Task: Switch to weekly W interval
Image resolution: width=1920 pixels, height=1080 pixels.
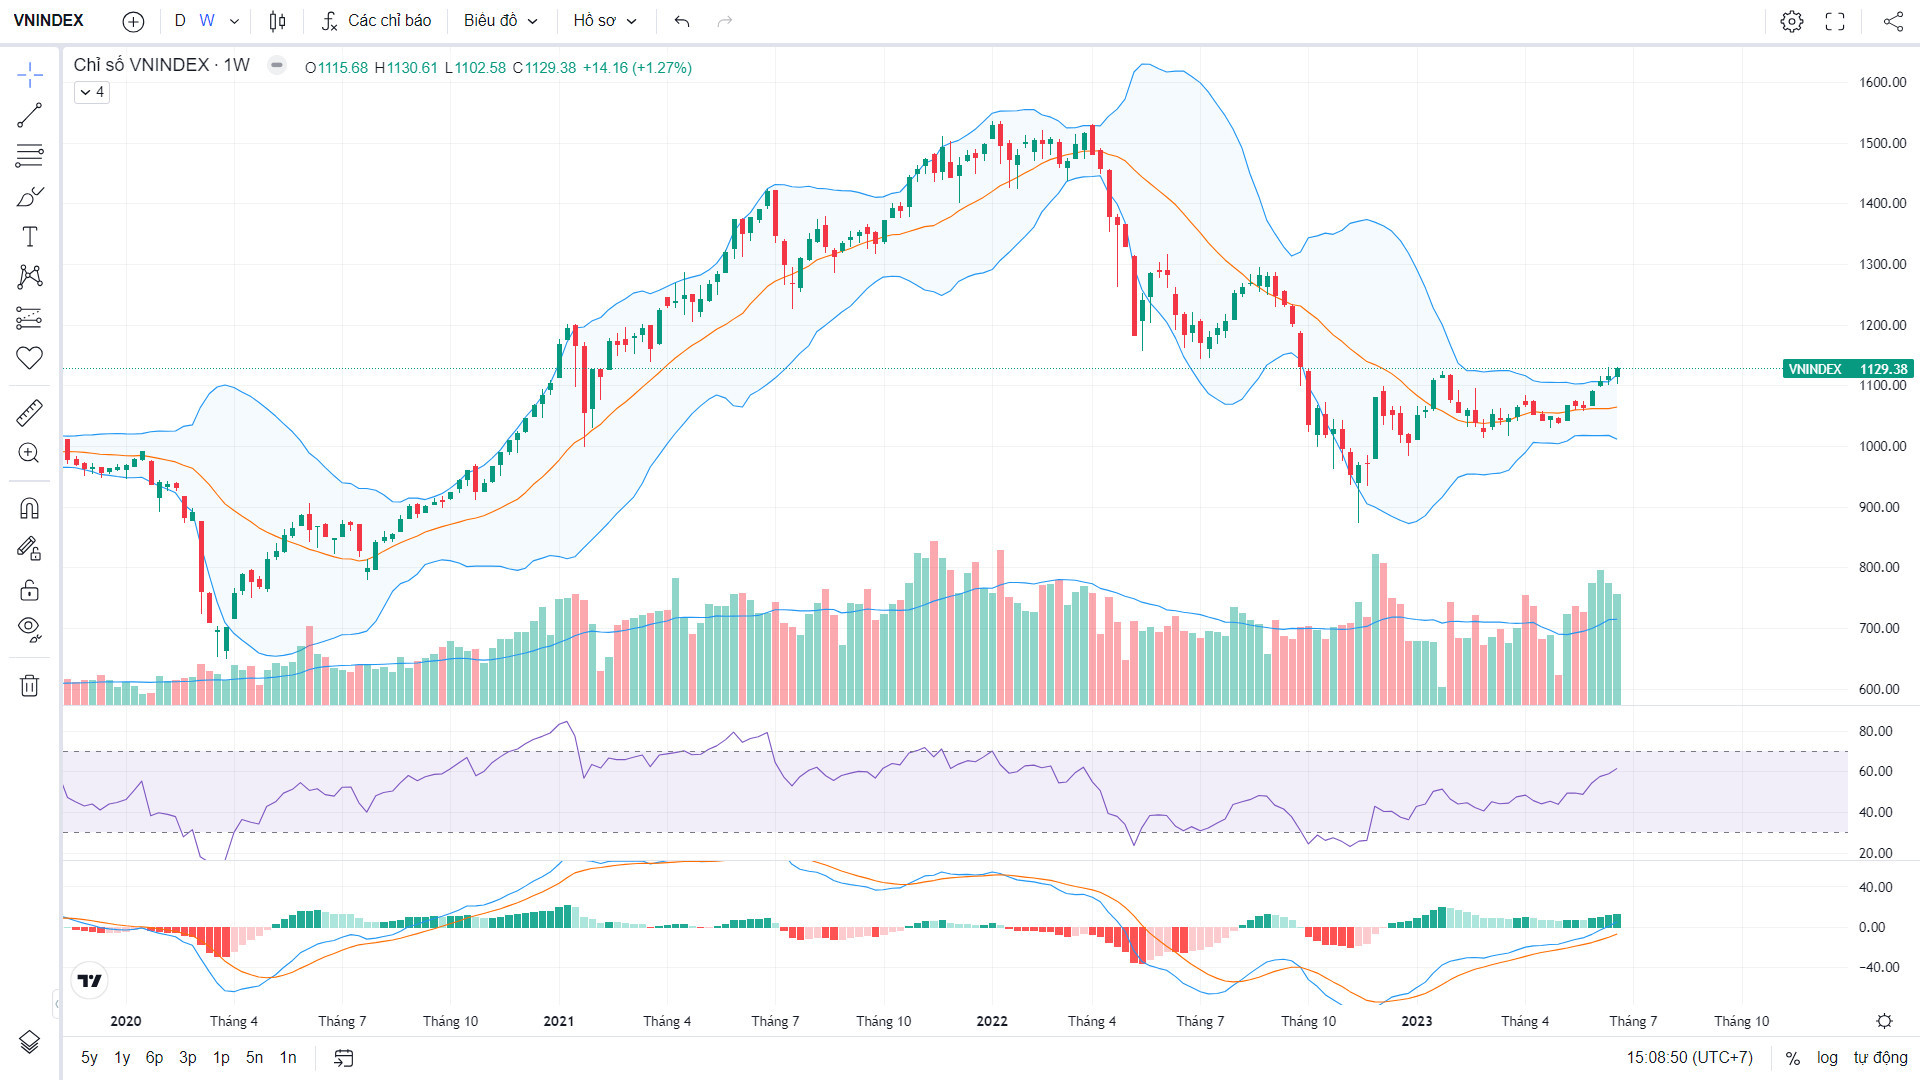Action: (207, 21)
